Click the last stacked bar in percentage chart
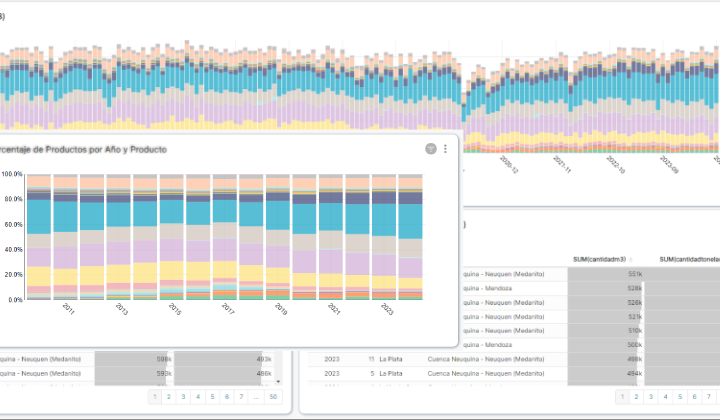Screen dimensions: 720x420 pyautogui.click(x=411, y=237)
